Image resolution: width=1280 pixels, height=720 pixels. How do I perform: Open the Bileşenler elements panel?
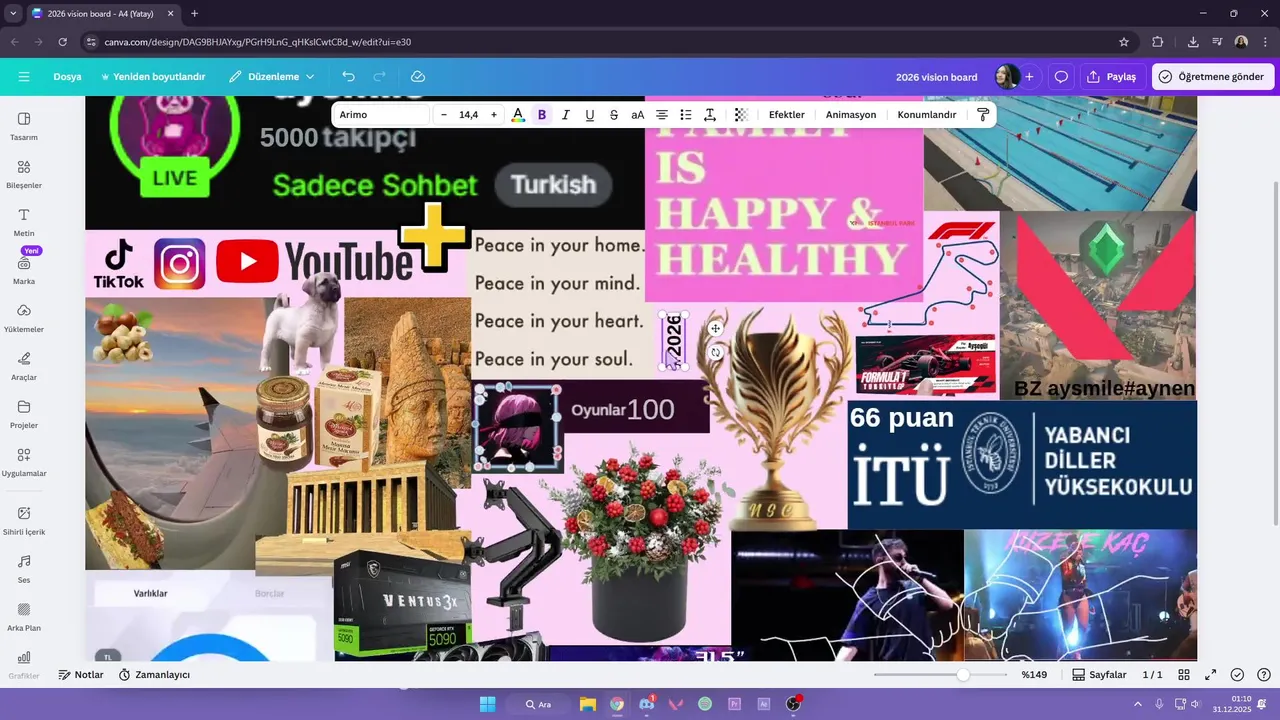pyautogui.click(x=24, y=174)
